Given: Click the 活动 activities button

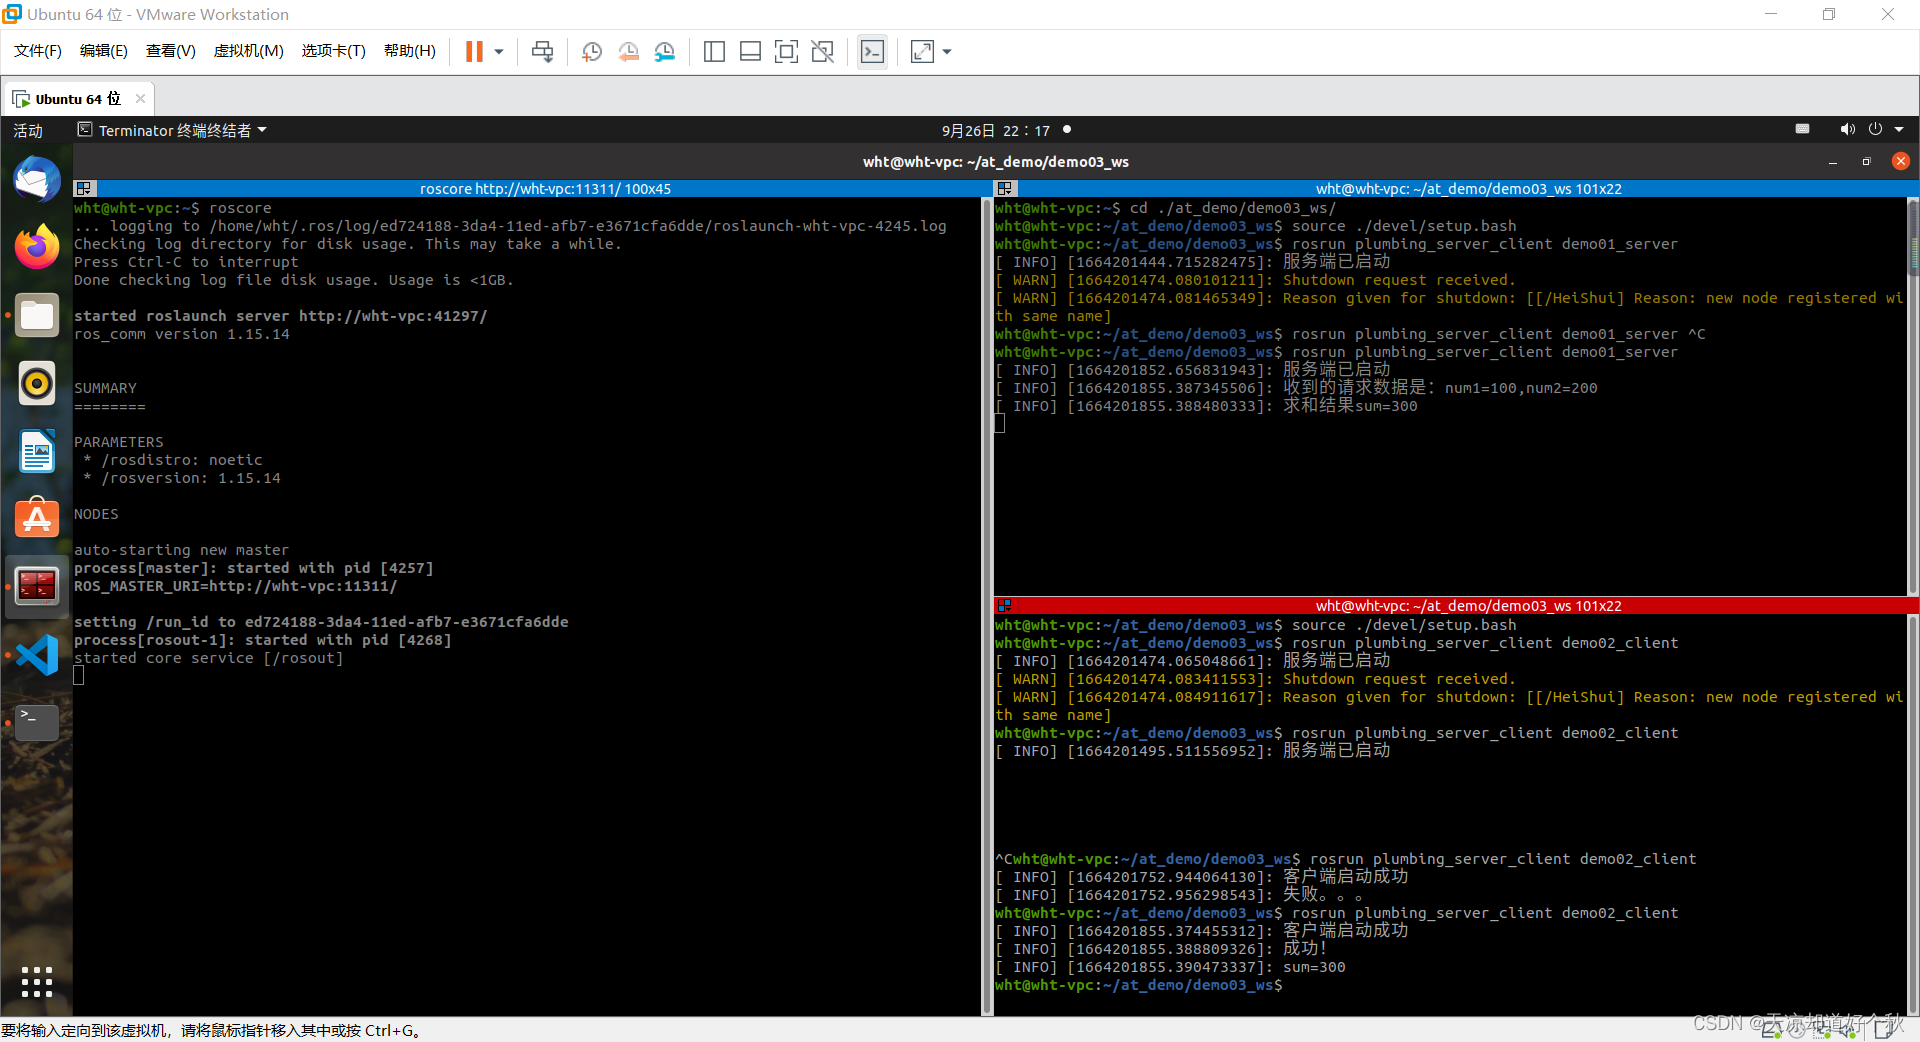Looking at the screenshot, I should (28, 130).
